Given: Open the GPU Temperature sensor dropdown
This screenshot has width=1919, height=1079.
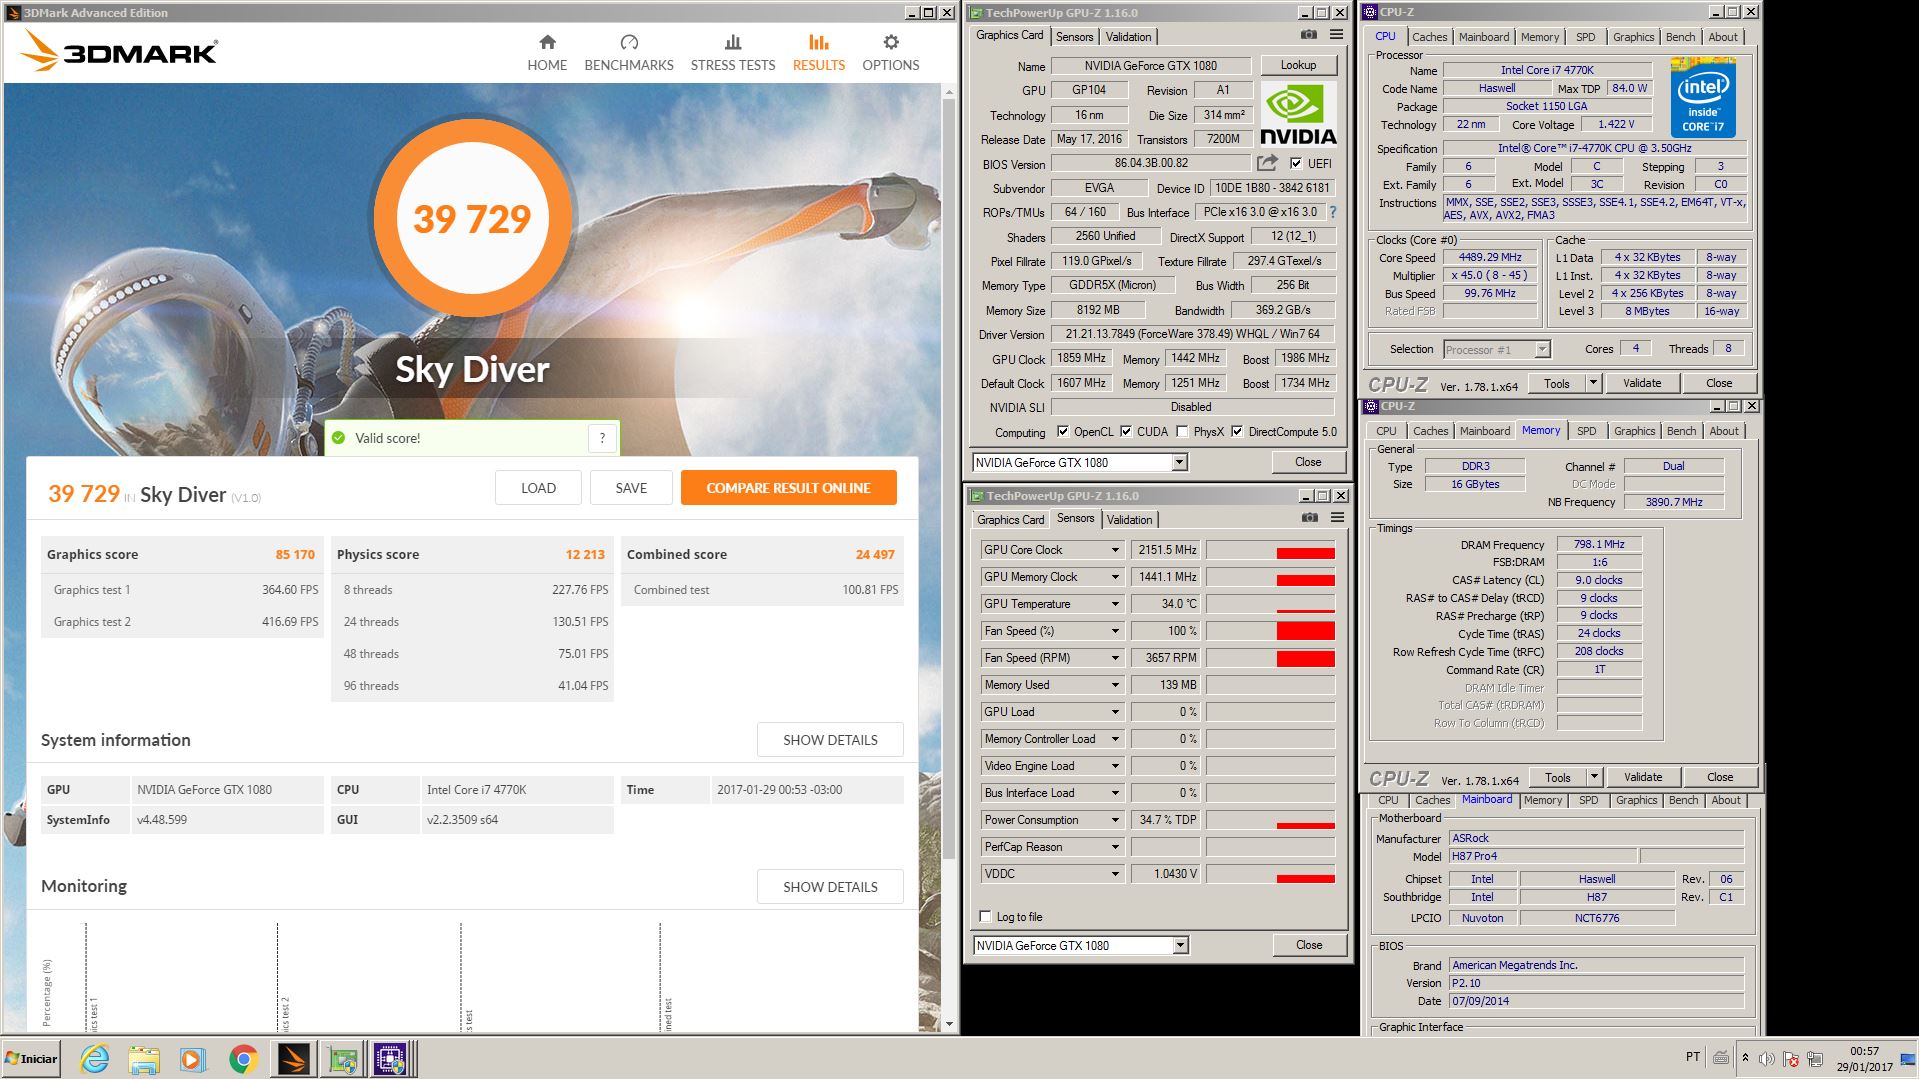Looking at the screenshot, I should [1115, 604].
